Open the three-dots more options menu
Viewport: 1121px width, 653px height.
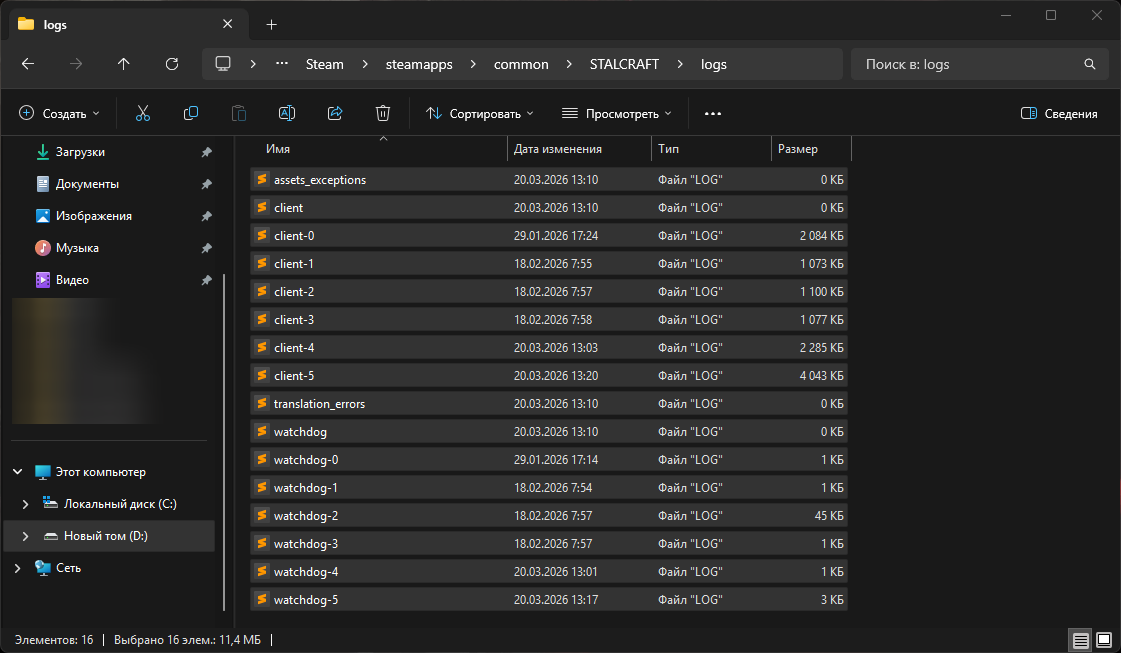pyautogui.click(x=712, y=114)
